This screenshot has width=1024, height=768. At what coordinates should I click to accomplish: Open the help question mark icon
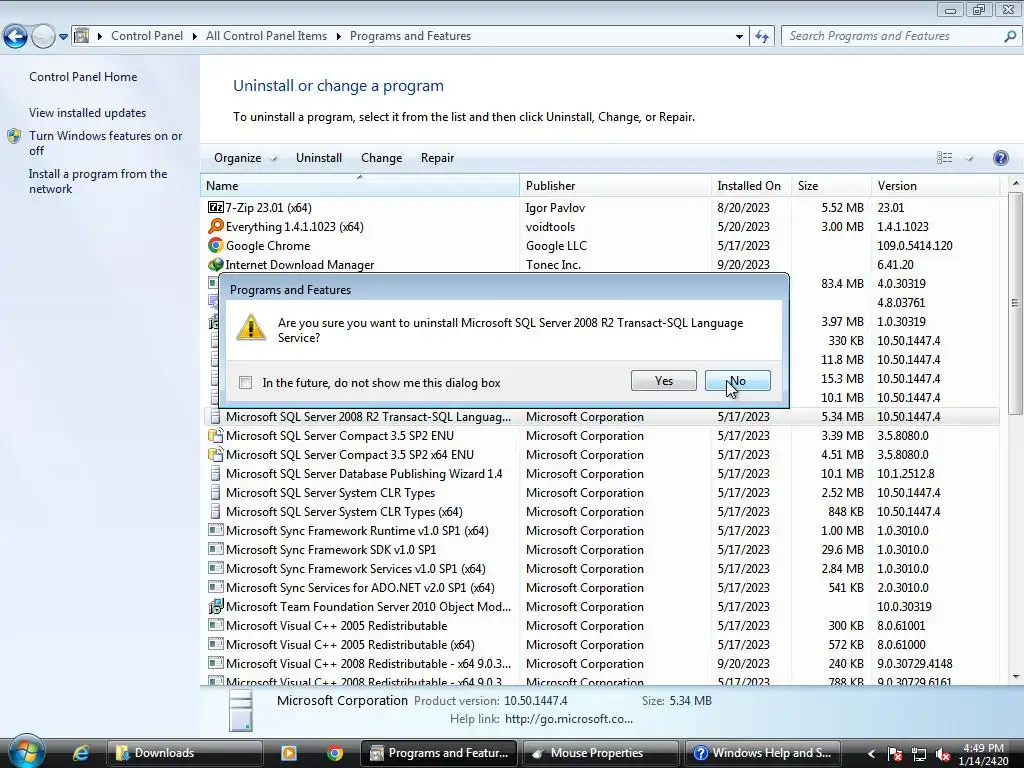[1000, 157]
